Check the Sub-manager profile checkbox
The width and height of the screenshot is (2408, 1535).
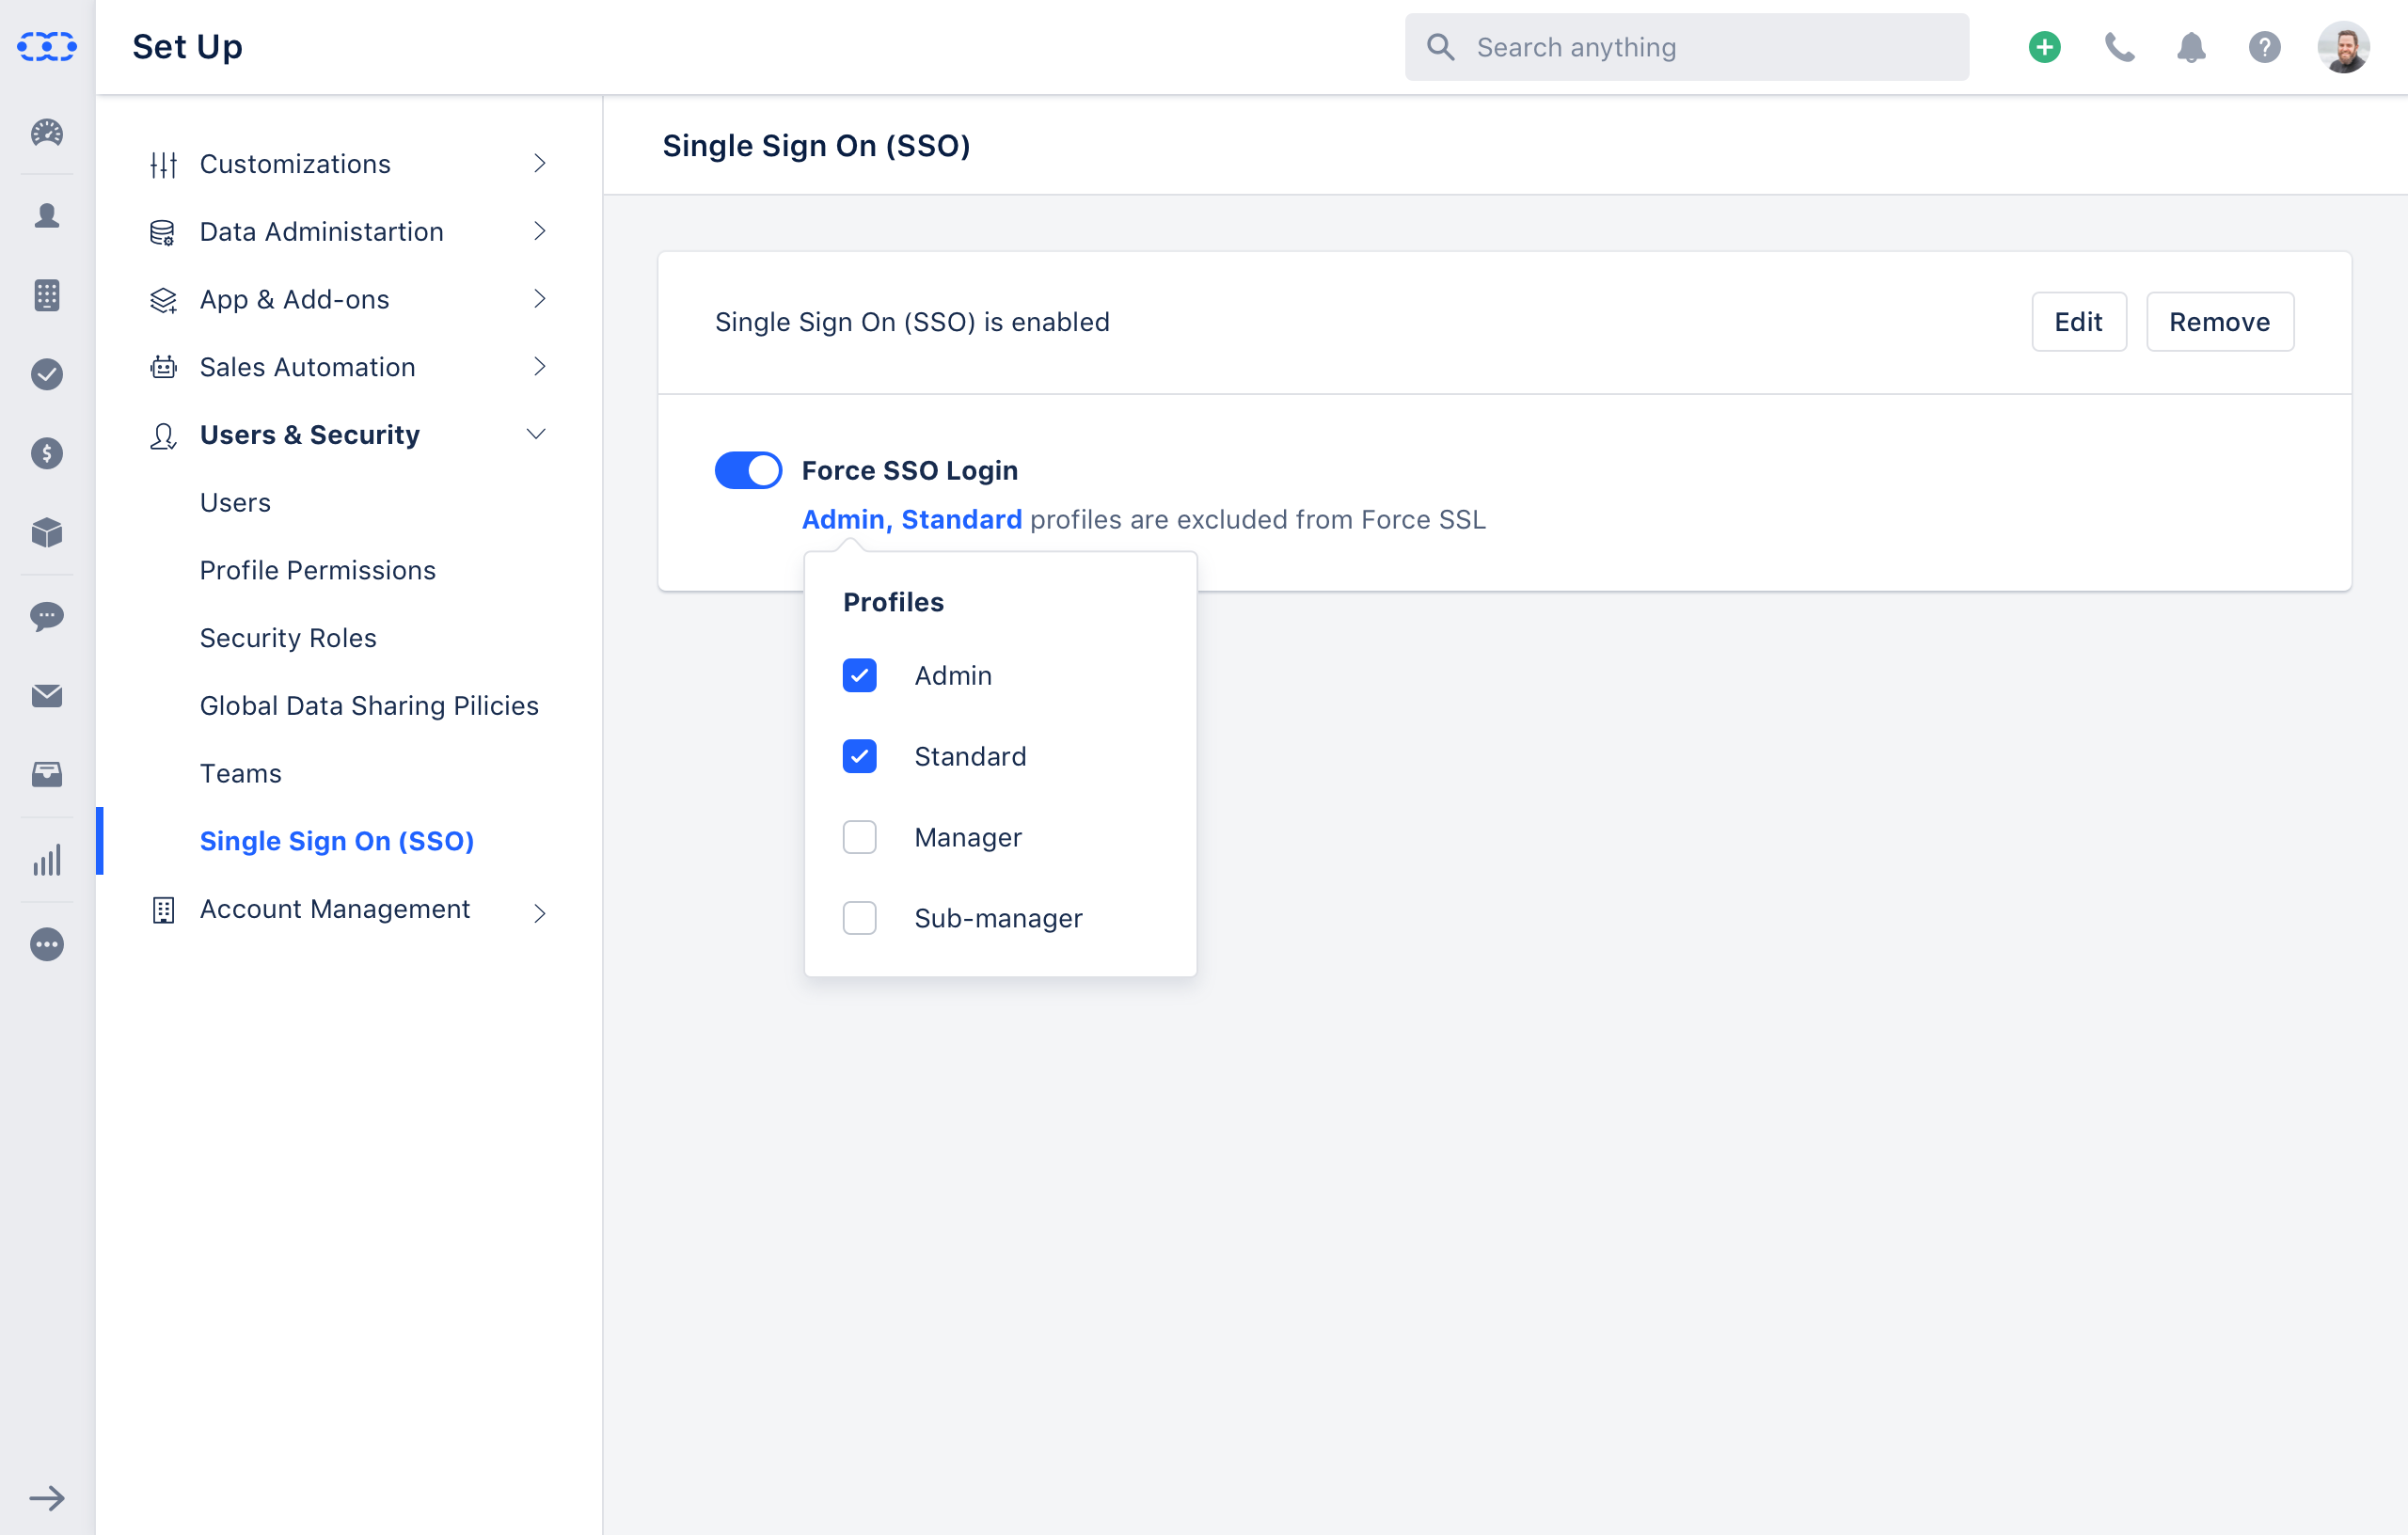point(859,918)
